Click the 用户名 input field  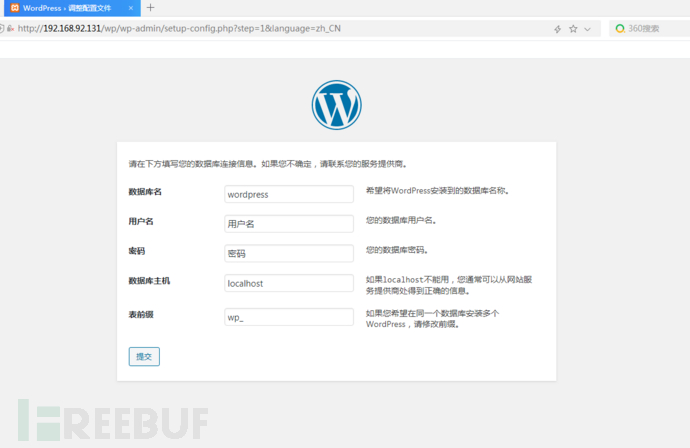click(289, 224)
